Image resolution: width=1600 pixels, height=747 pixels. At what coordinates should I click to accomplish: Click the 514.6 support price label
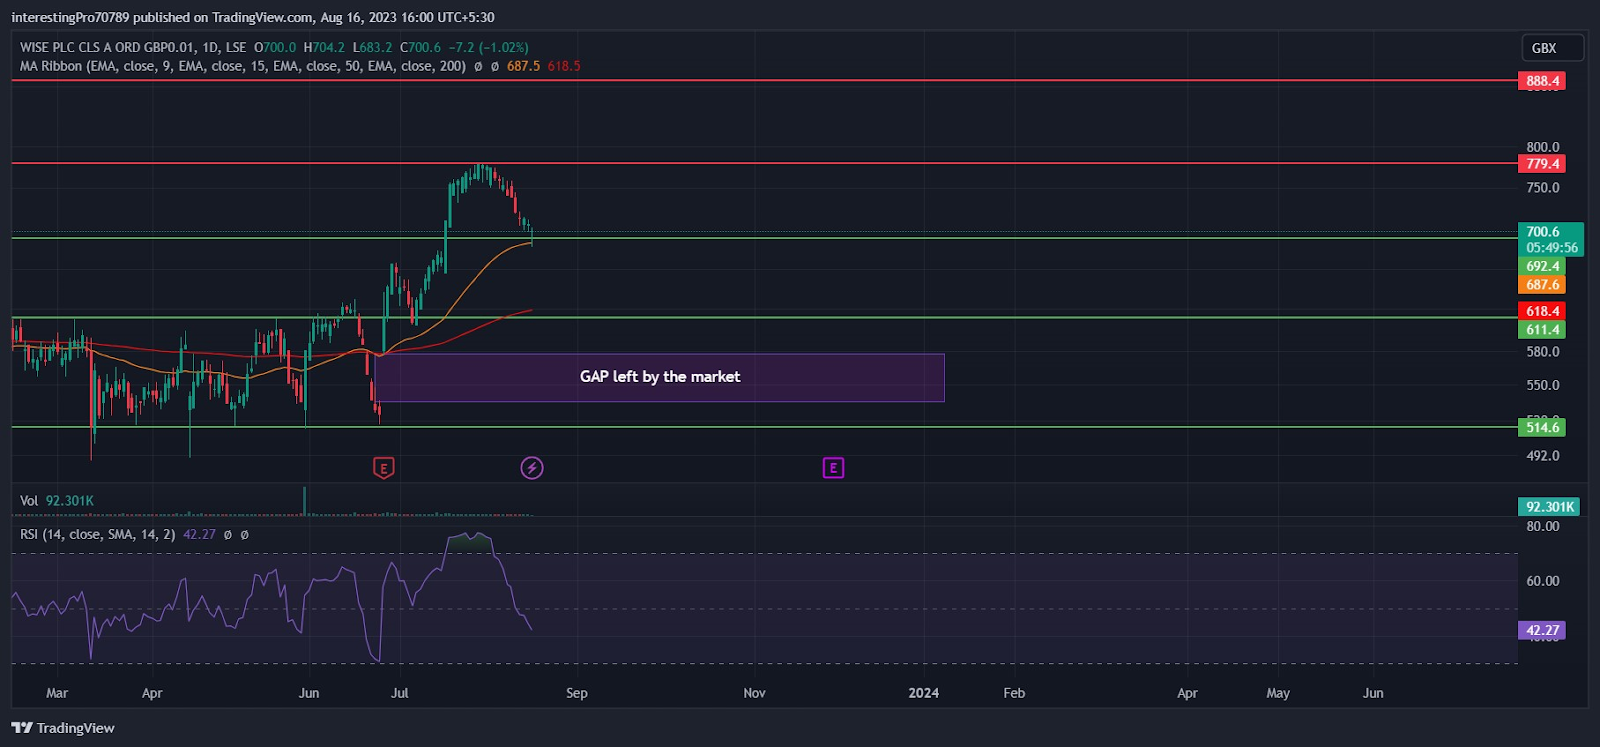click(1542, 428)
